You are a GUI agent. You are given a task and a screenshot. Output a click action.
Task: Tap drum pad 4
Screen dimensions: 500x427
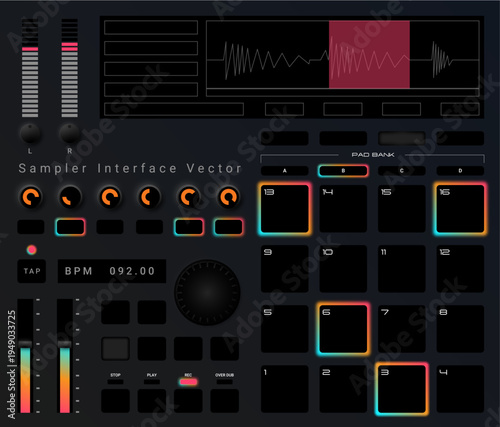460,389
